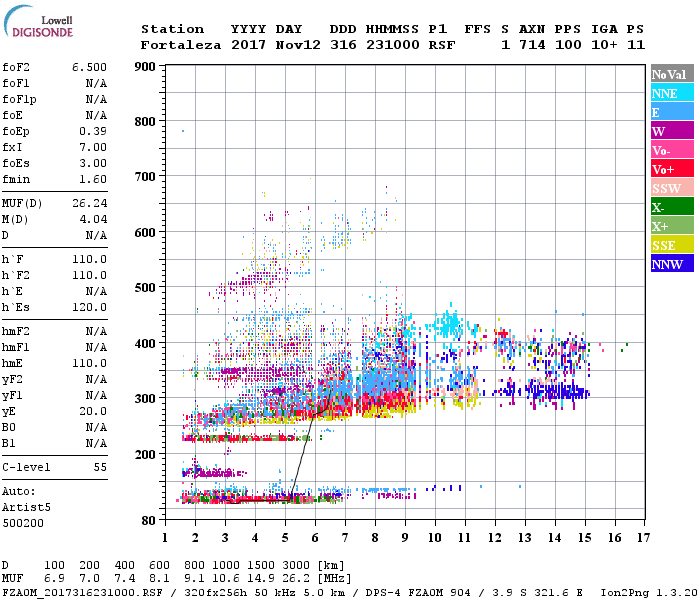Click the h`Es value 120.0

pyautogui.click(x=90, y=307)
